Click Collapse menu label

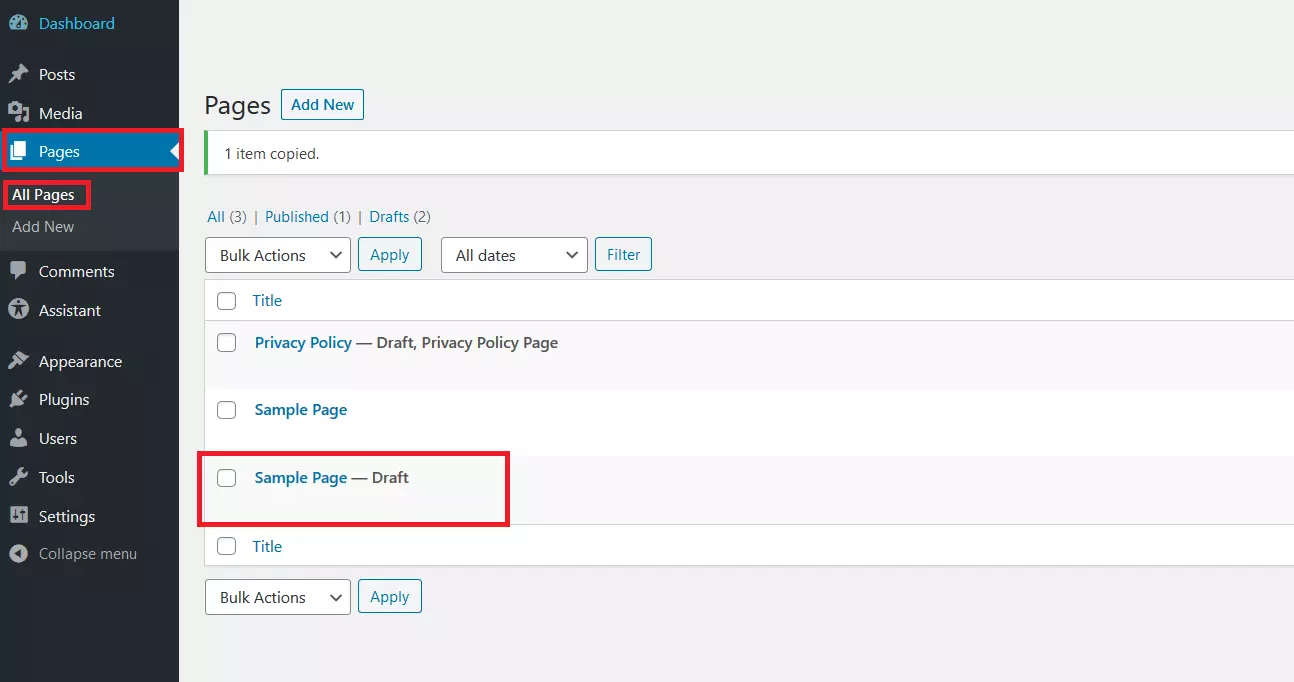tap(88, 553)
